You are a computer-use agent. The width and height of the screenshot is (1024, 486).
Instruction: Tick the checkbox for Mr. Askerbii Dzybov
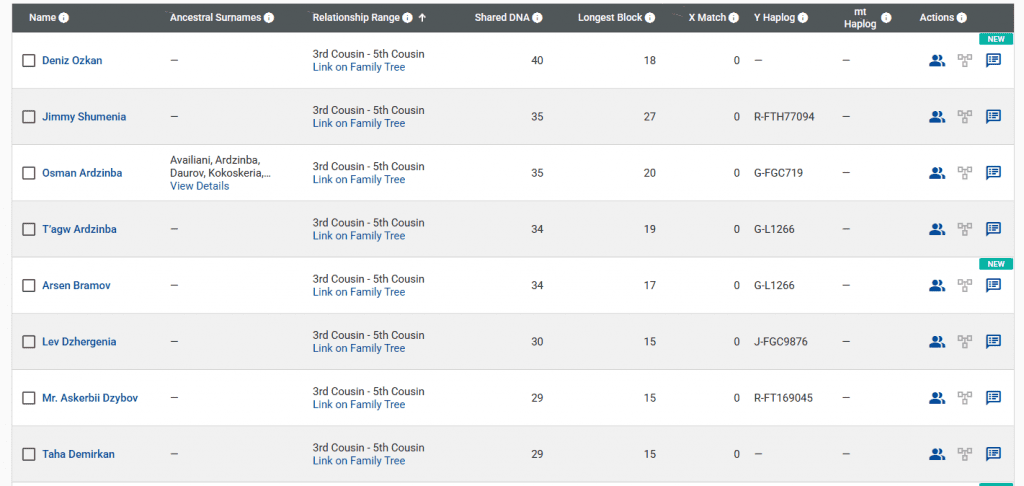[x=29, y=398]
